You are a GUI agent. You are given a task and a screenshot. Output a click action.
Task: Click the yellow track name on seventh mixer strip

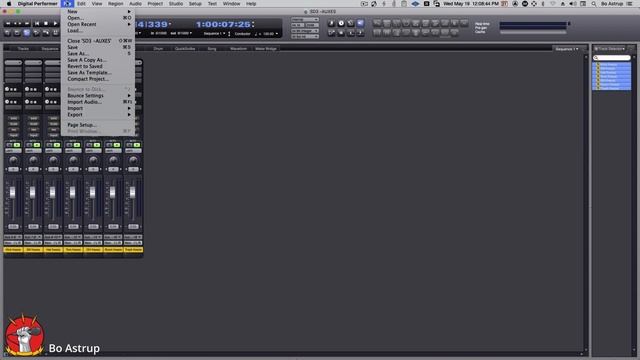(x=133, y=249)
